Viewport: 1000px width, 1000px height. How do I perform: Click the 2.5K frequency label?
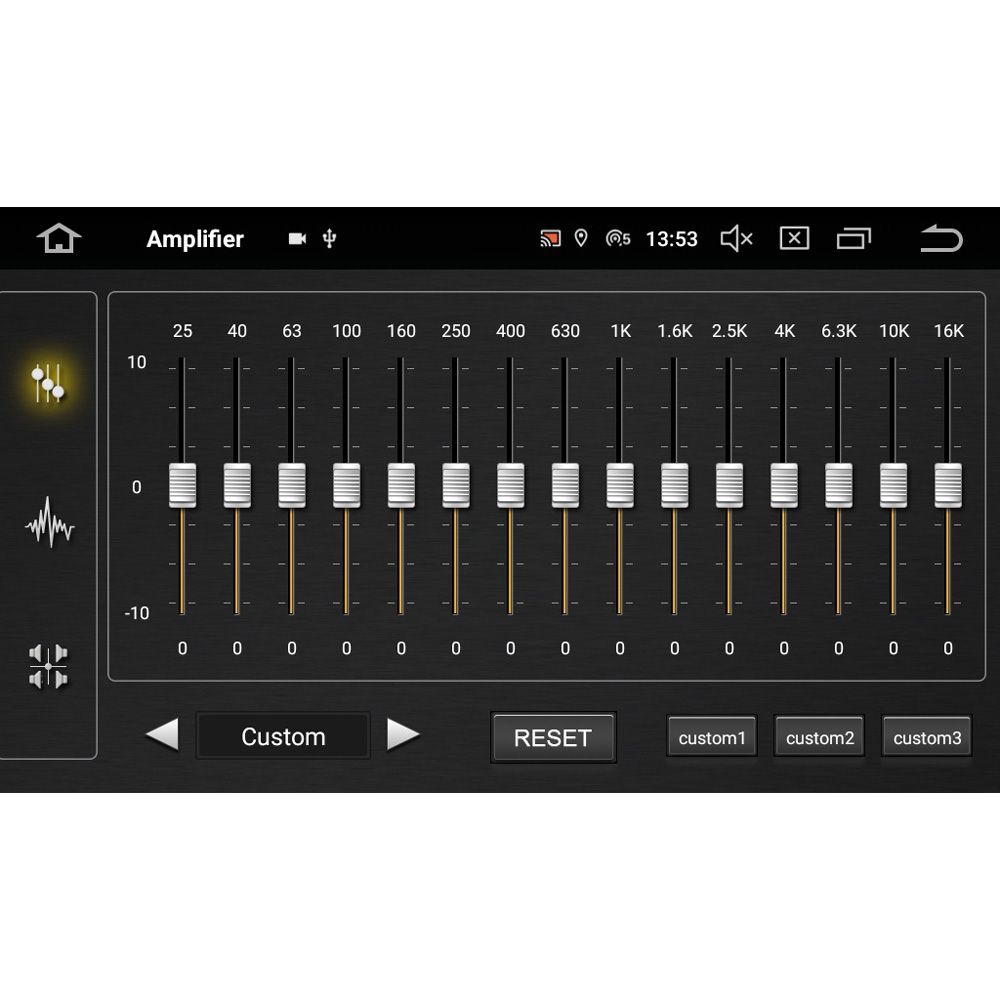[730, 331]
